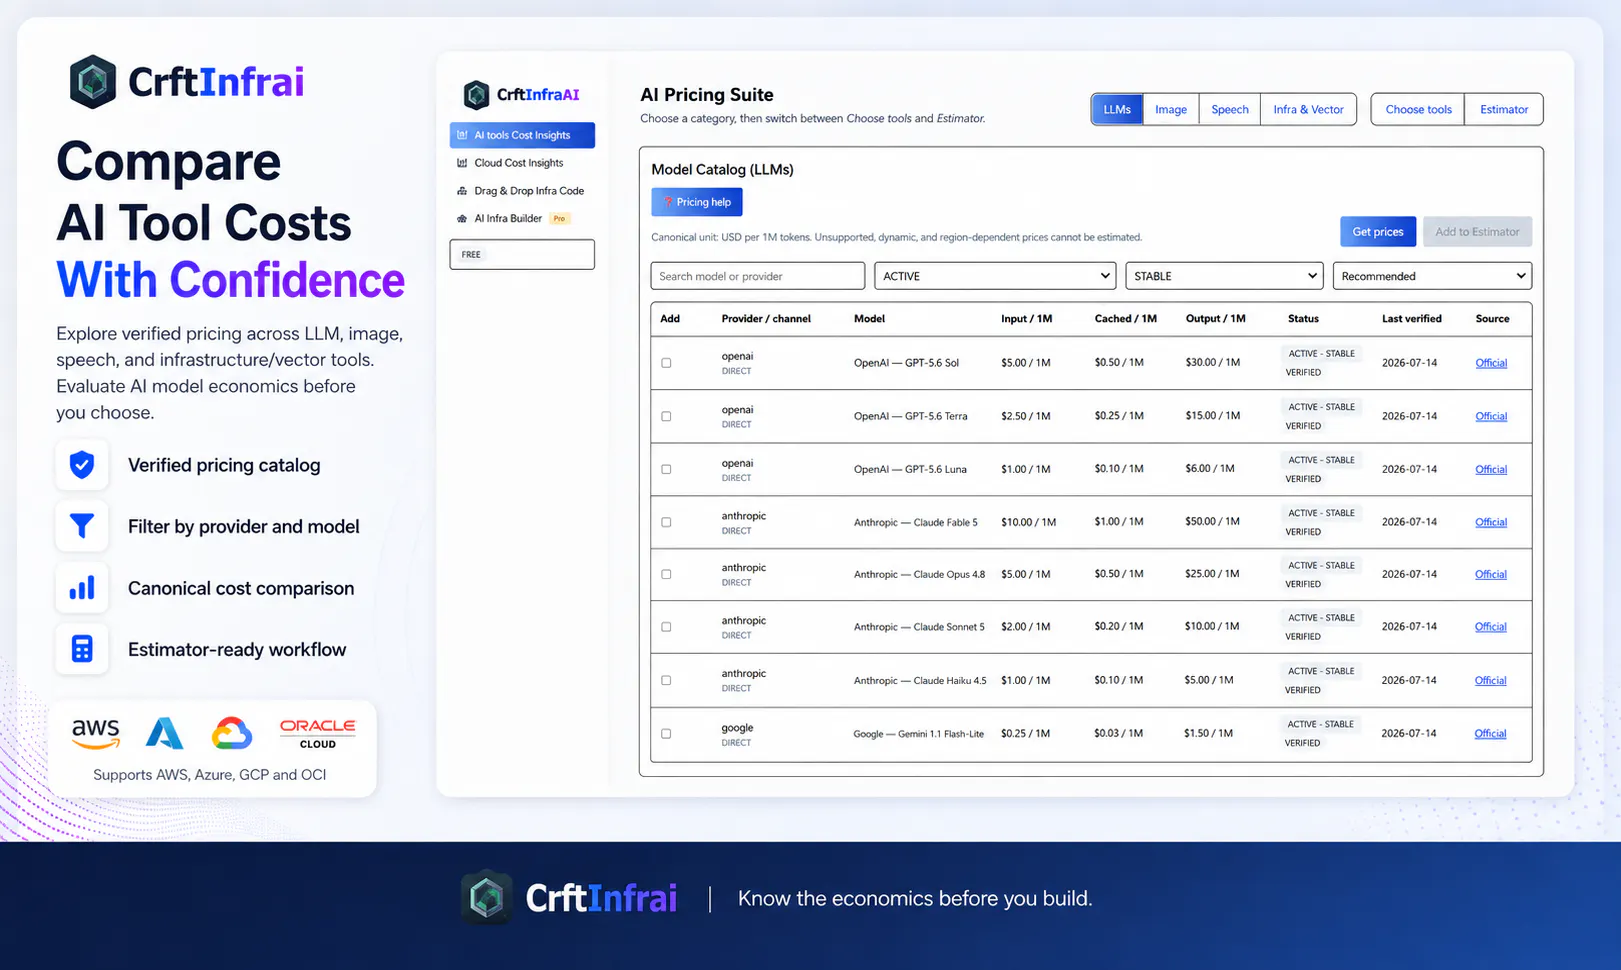Tick the checkbox for GPT-5.6 Sol
The width and height of the screenshot is (1621, 970).
[x=666, y=363]
